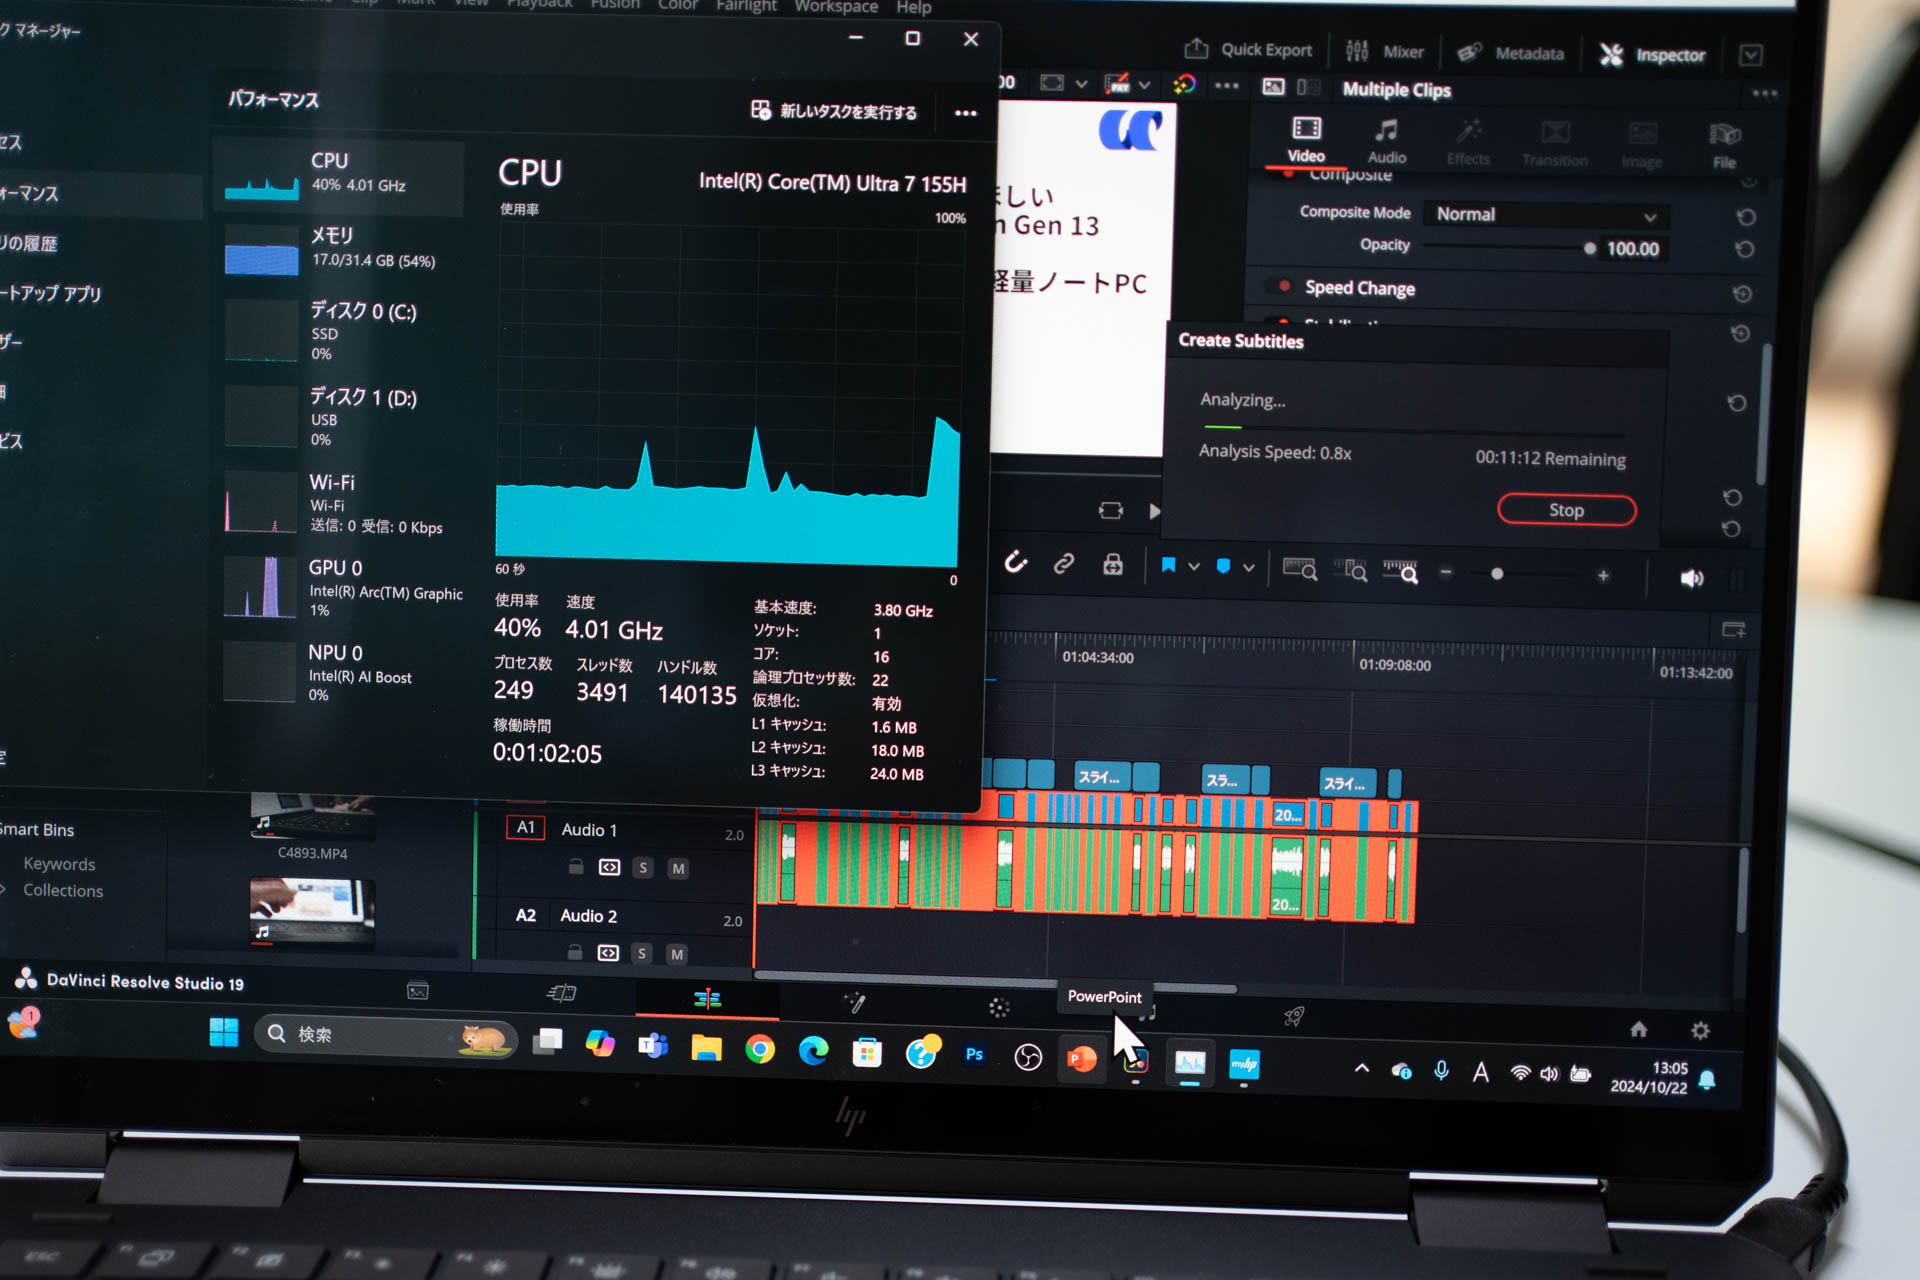Enable the snapping magnet tool
Image resolution: width=1920 pixels, height=1280 pixels.
pos(1016,564)
